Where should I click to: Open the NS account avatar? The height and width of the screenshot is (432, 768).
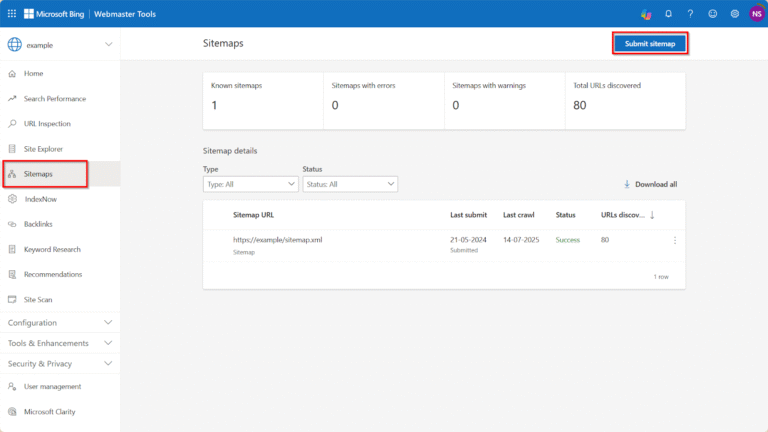[756, 13]
